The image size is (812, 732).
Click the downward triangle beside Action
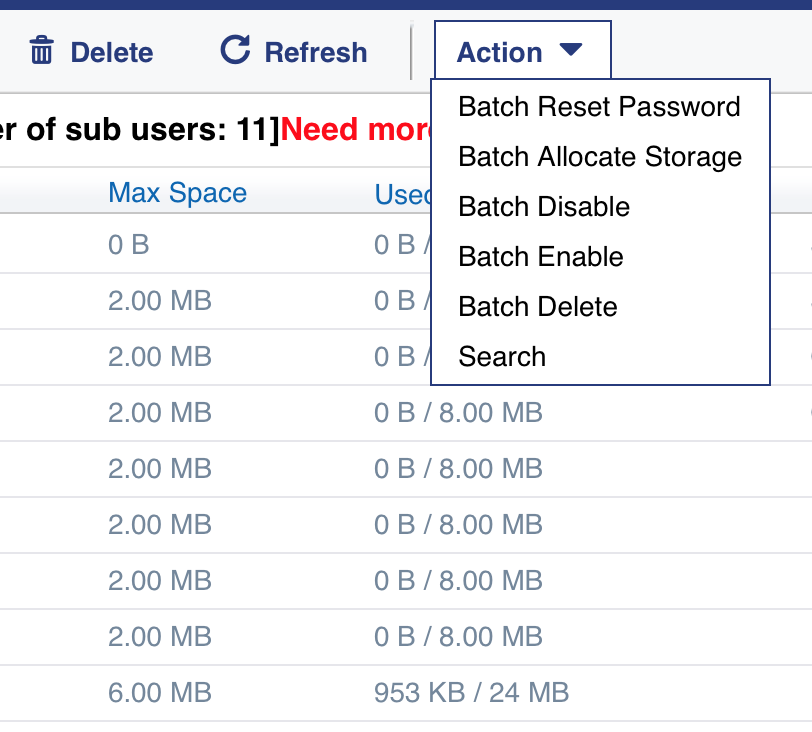pyautogui.click(x=571, y=50)
